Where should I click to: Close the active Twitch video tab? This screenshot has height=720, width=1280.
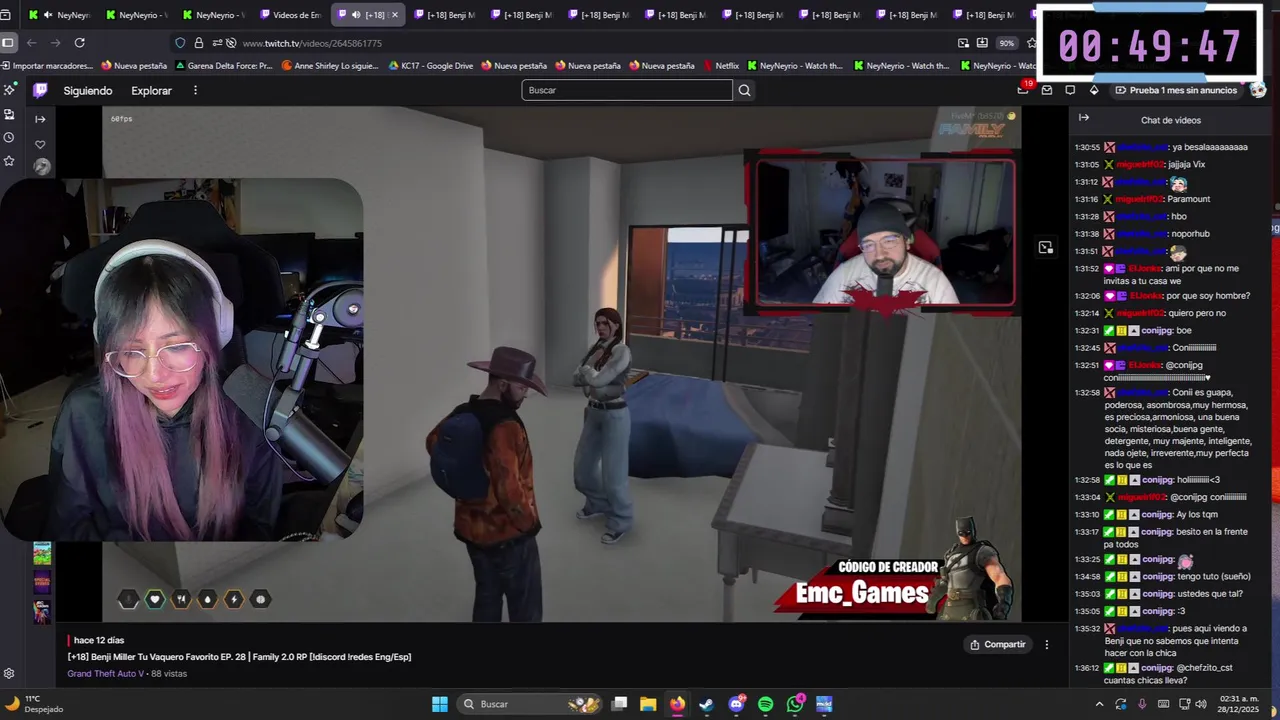click(394, 15)
